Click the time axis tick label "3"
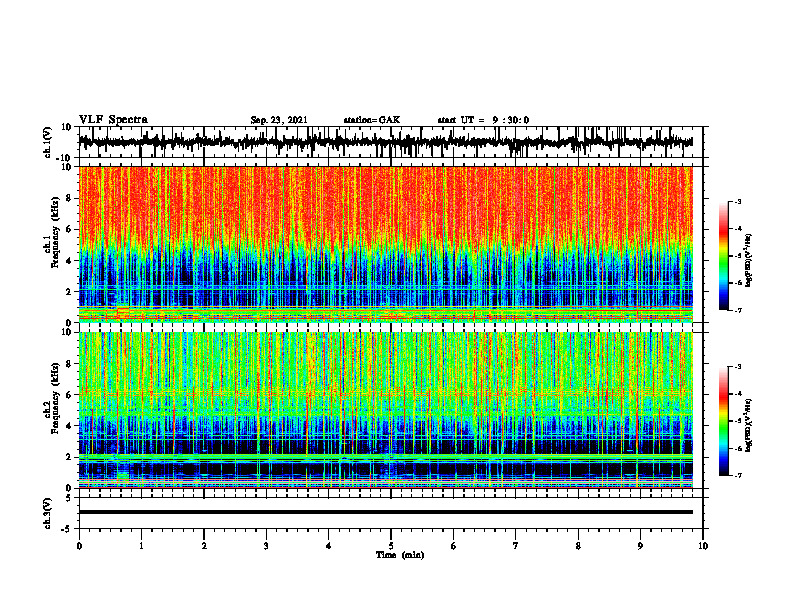This screenshot has width=792, height=612. point(266,546)
